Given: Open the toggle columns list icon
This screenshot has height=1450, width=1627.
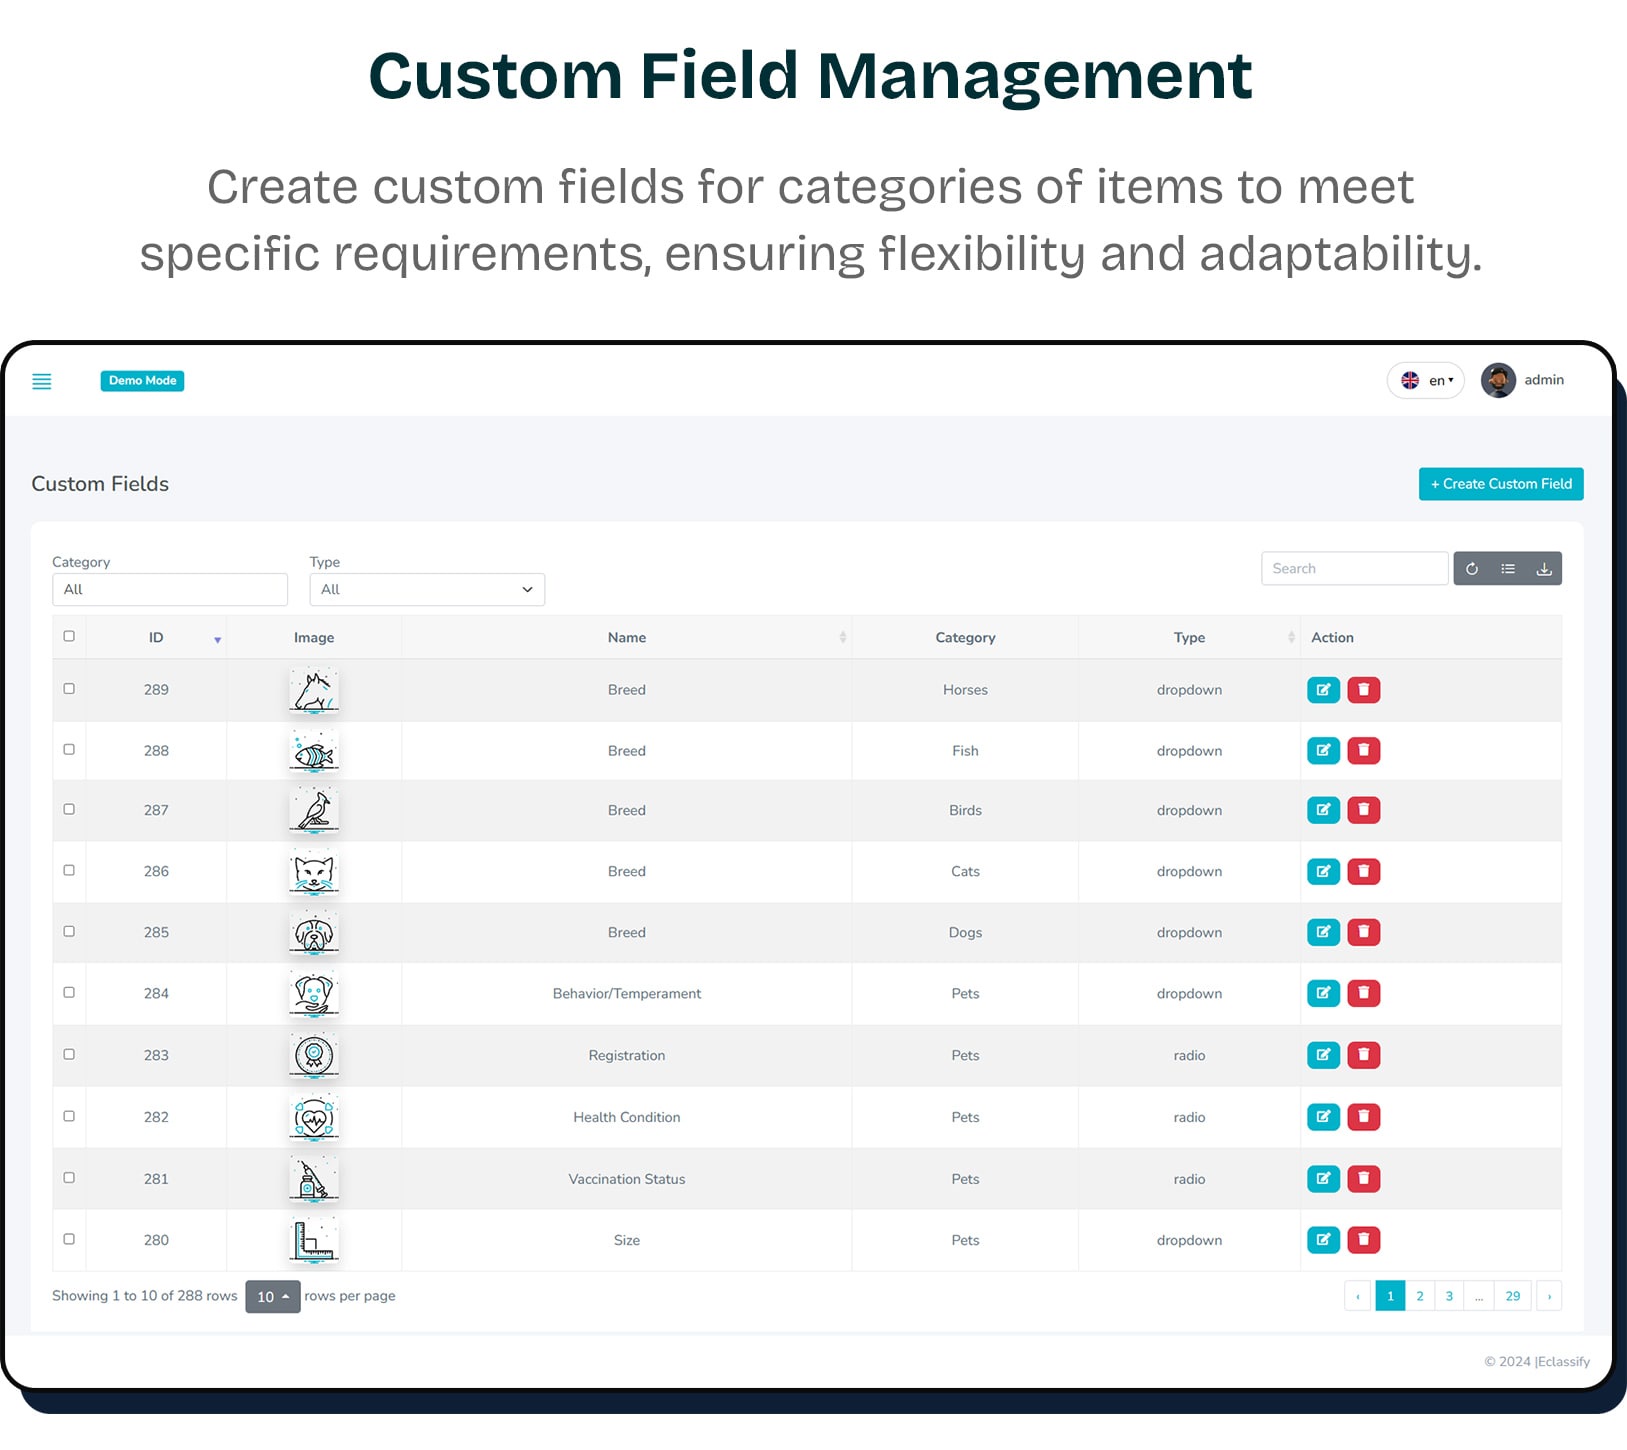Looking at the screenshot, I should pyautogui.click(x=1507, y=568).
